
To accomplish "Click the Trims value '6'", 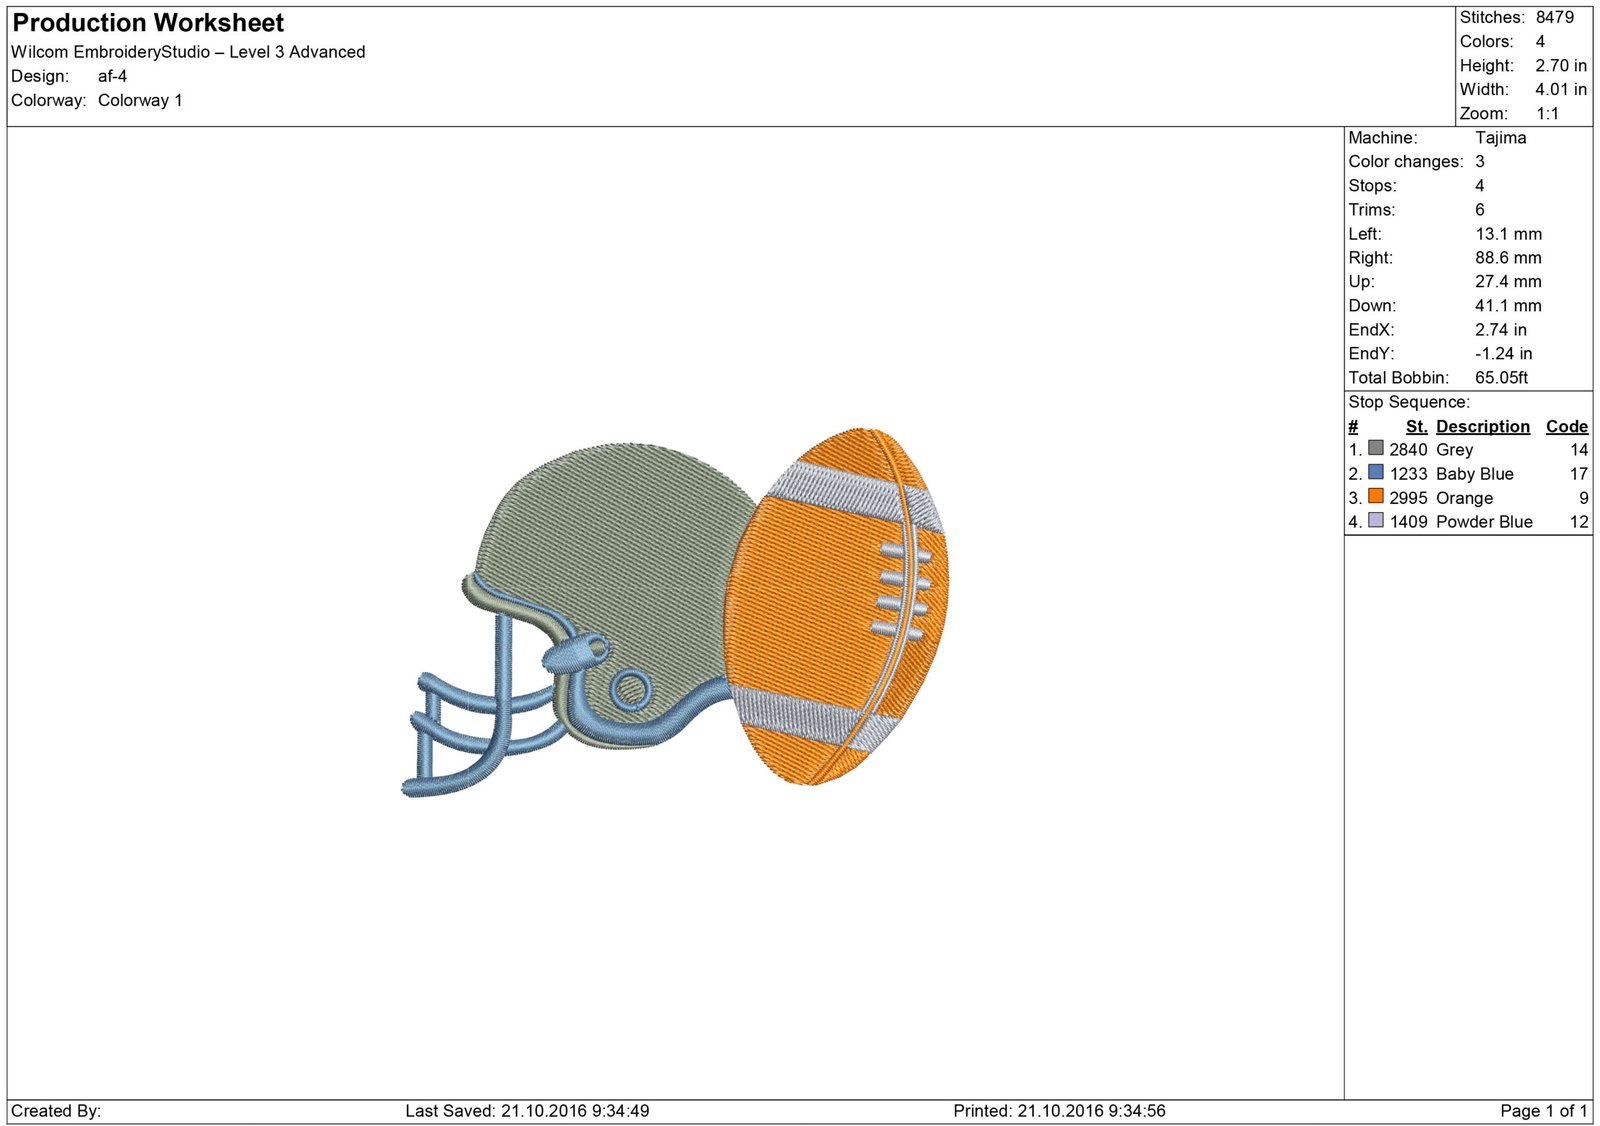I will click(1480, 210).
